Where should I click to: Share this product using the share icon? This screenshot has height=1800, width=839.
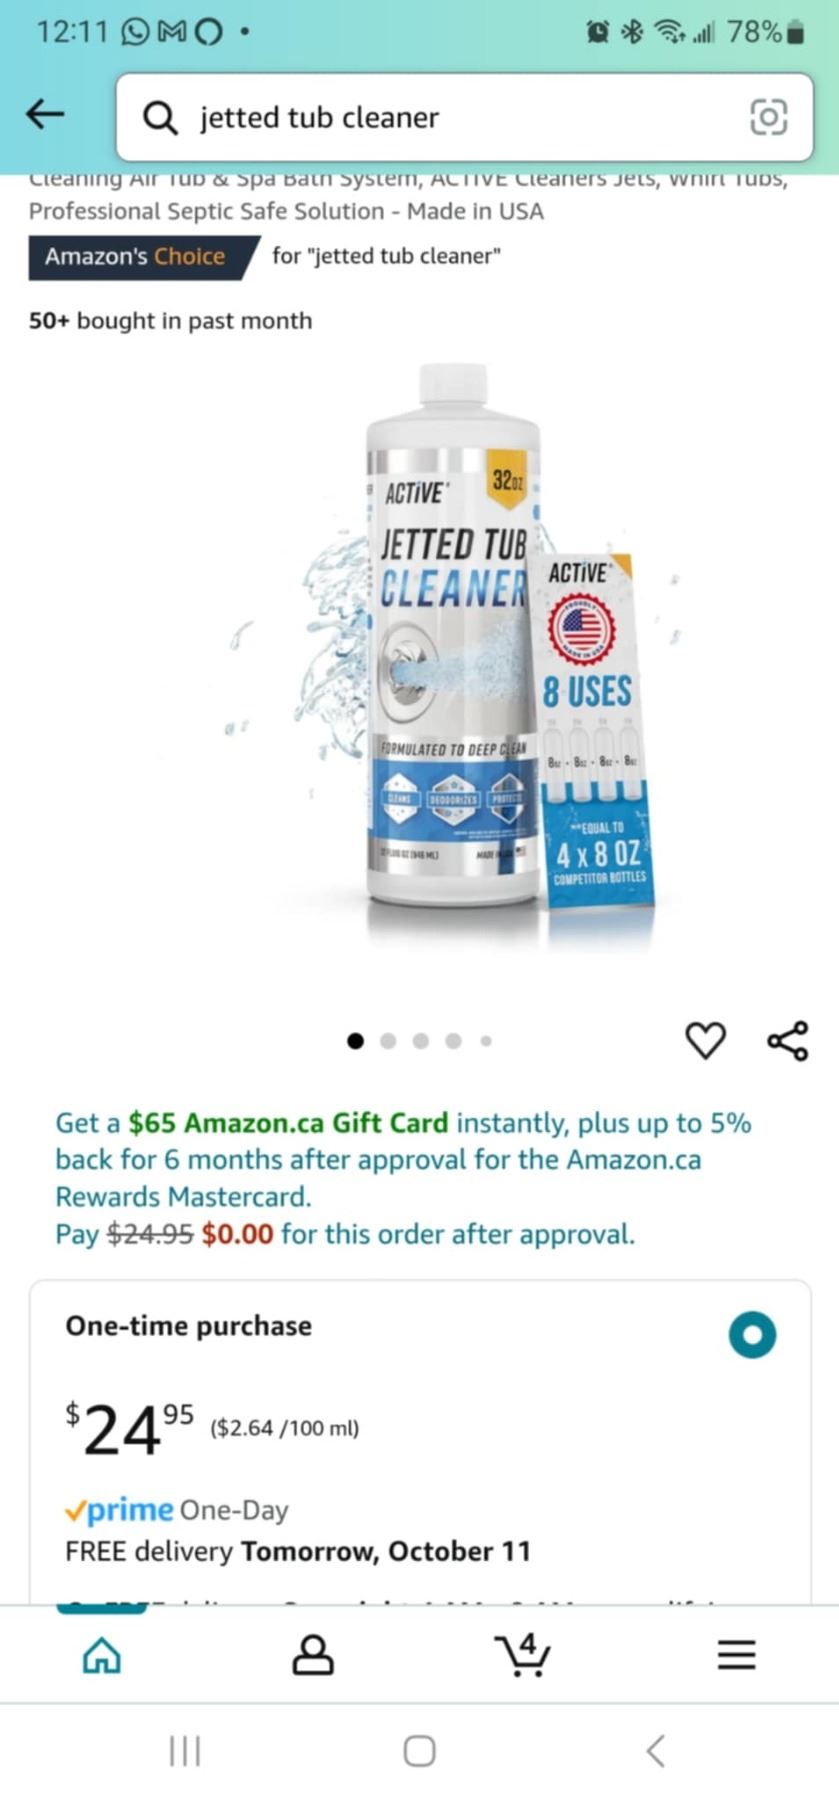(788, 1041)
